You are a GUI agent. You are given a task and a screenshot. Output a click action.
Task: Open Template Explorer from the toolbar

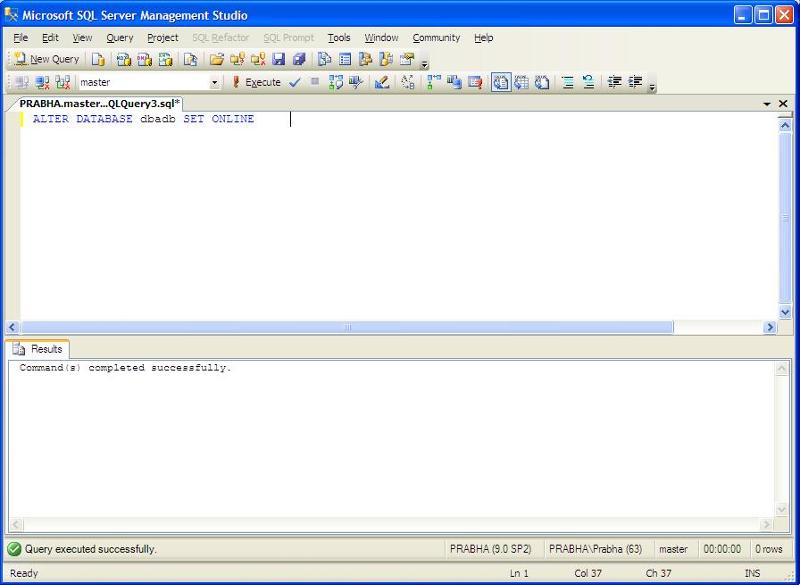(386, 60)
